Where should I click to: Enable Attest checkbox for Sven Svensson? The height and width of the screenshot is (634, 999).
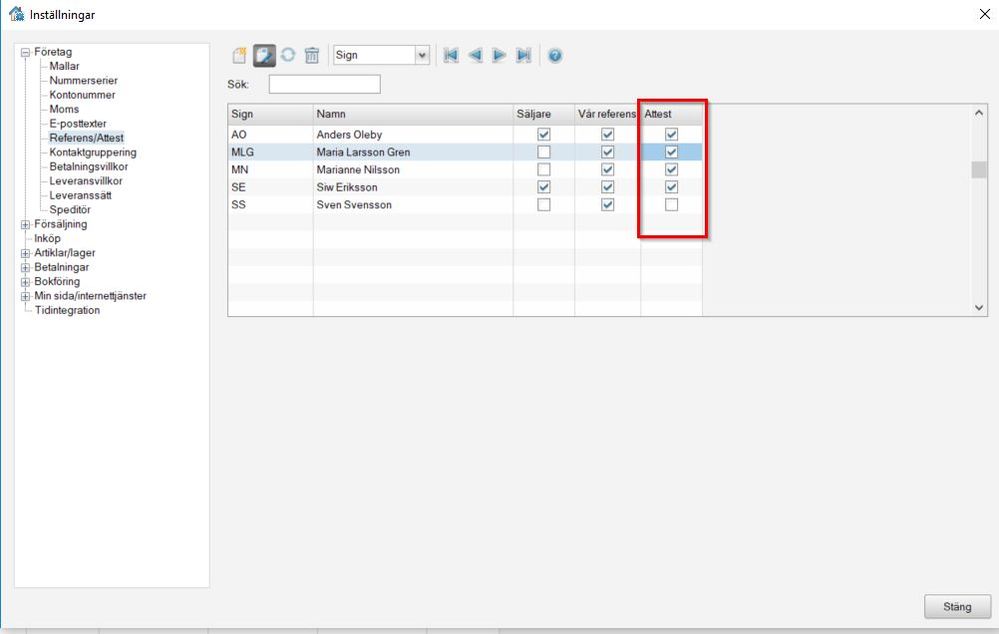[672, 205]
